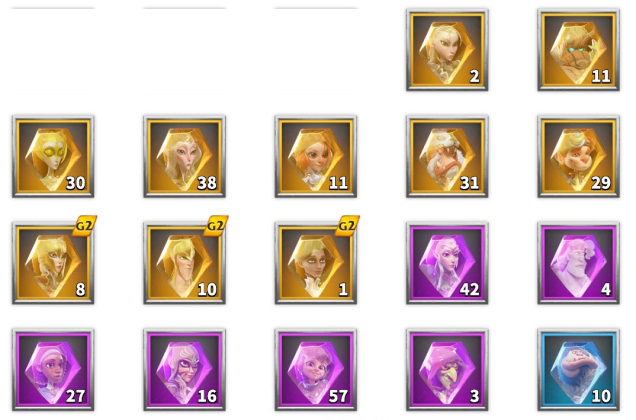Choose purple masked hero shard with 16
The image size is (636, 420).
[185, 370]
